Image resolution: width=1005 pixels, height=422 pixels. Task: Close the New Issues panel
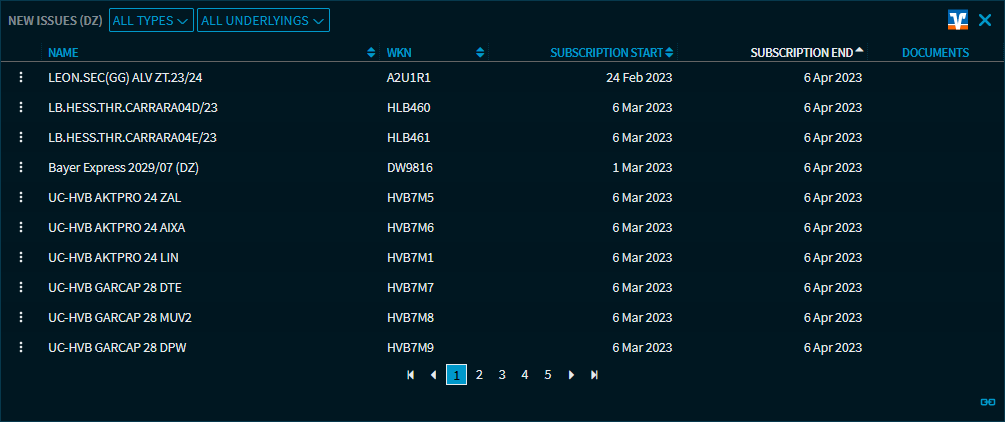click(985, 20)
